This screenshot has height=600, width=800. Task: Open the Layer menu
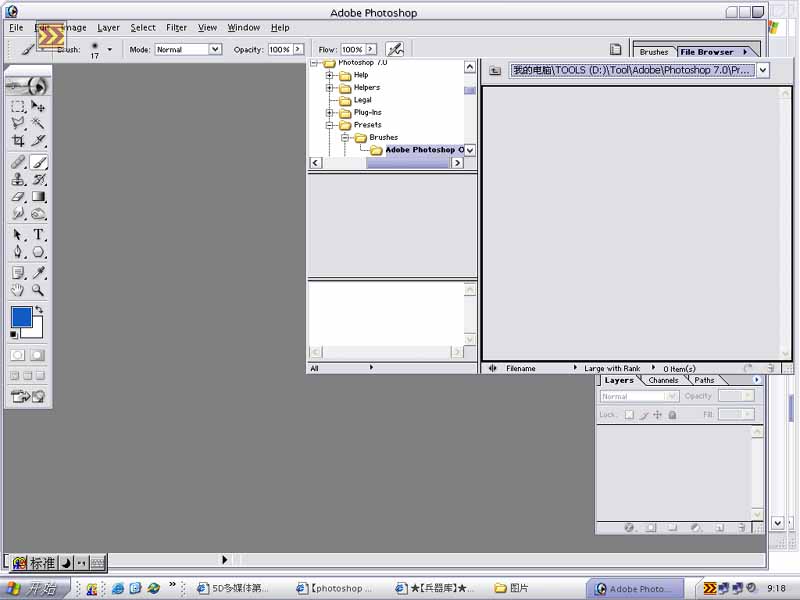click(108, 28)
